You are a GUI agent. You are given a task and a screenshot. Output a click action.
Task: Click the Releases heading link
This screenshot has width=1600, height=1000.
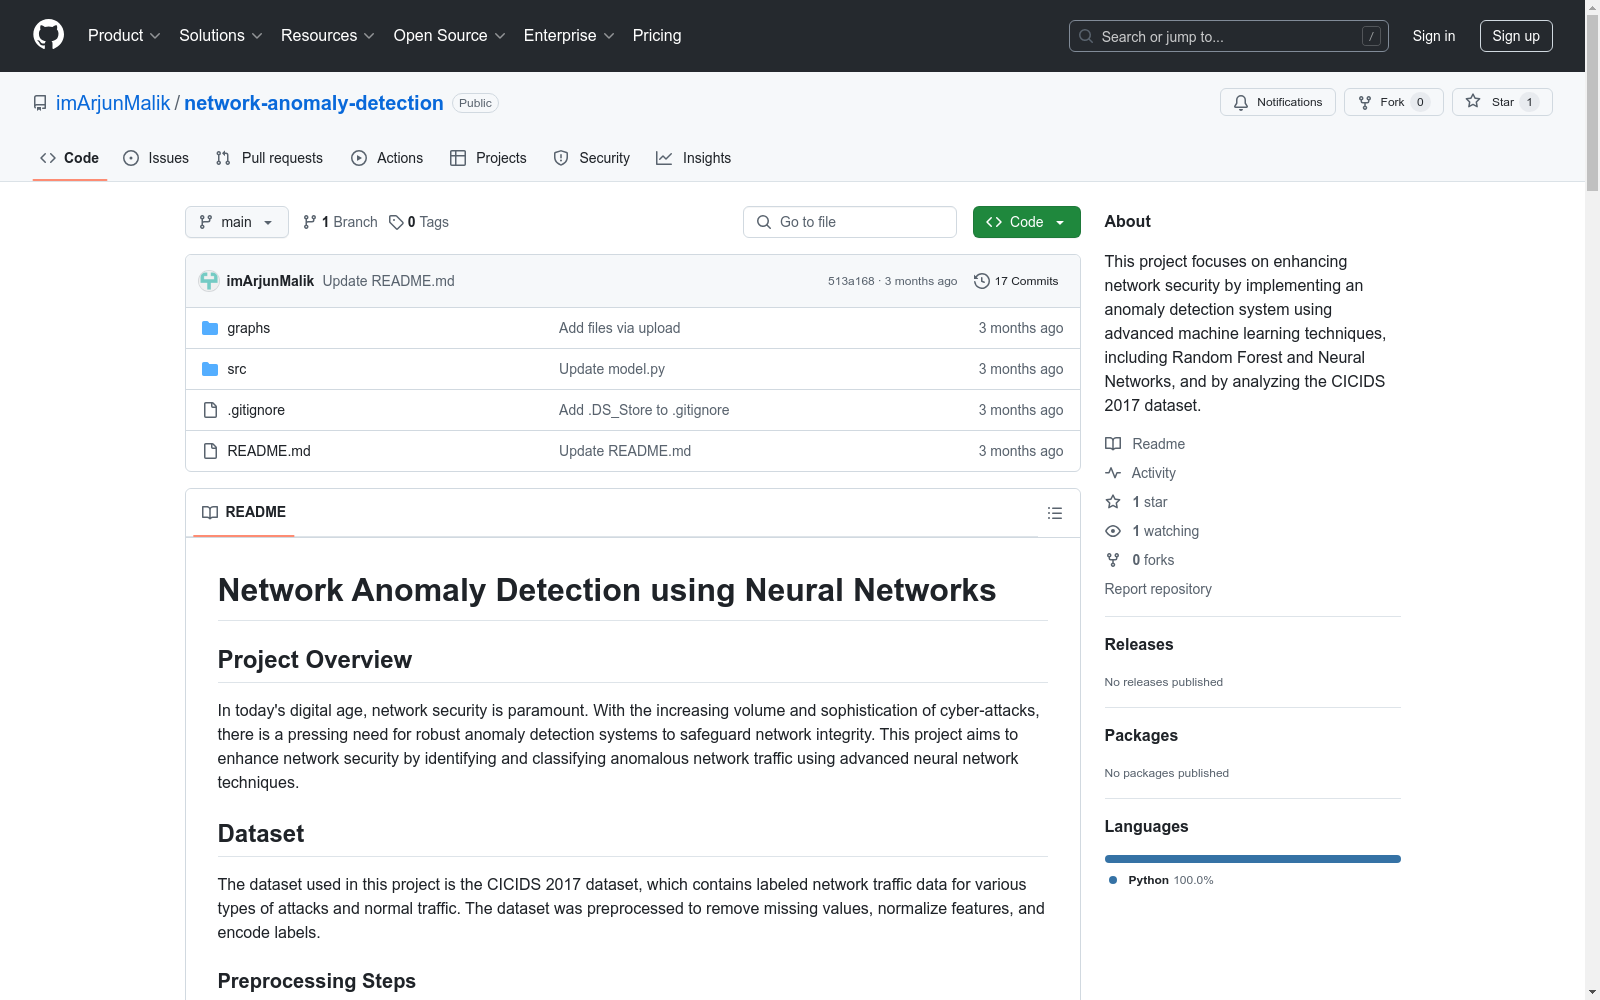pyautogui.click(x=1139, y=645)
